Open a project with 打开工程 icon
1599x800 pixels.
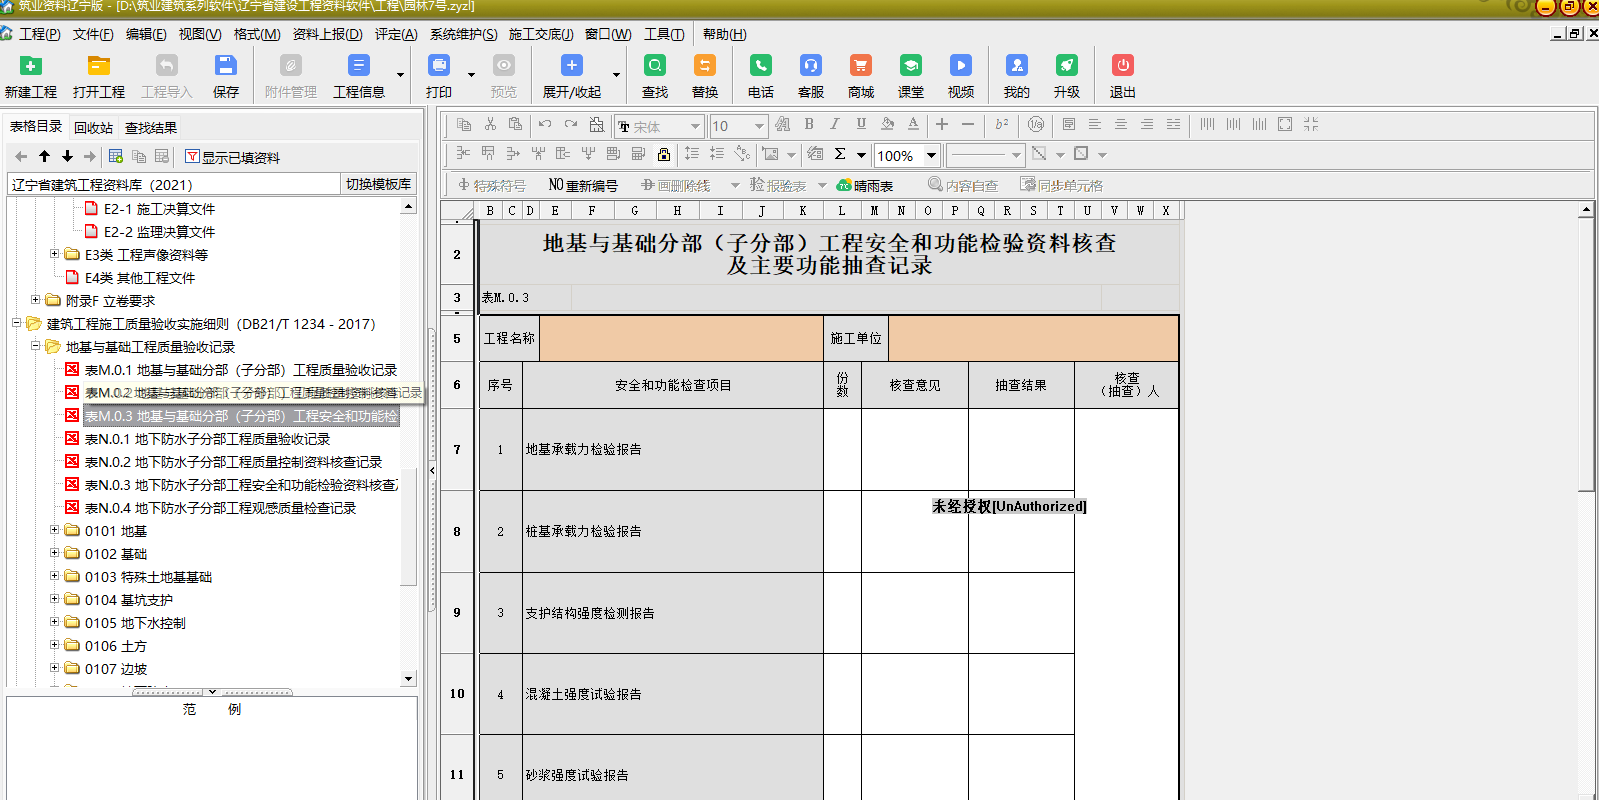[x=98, y=76]
